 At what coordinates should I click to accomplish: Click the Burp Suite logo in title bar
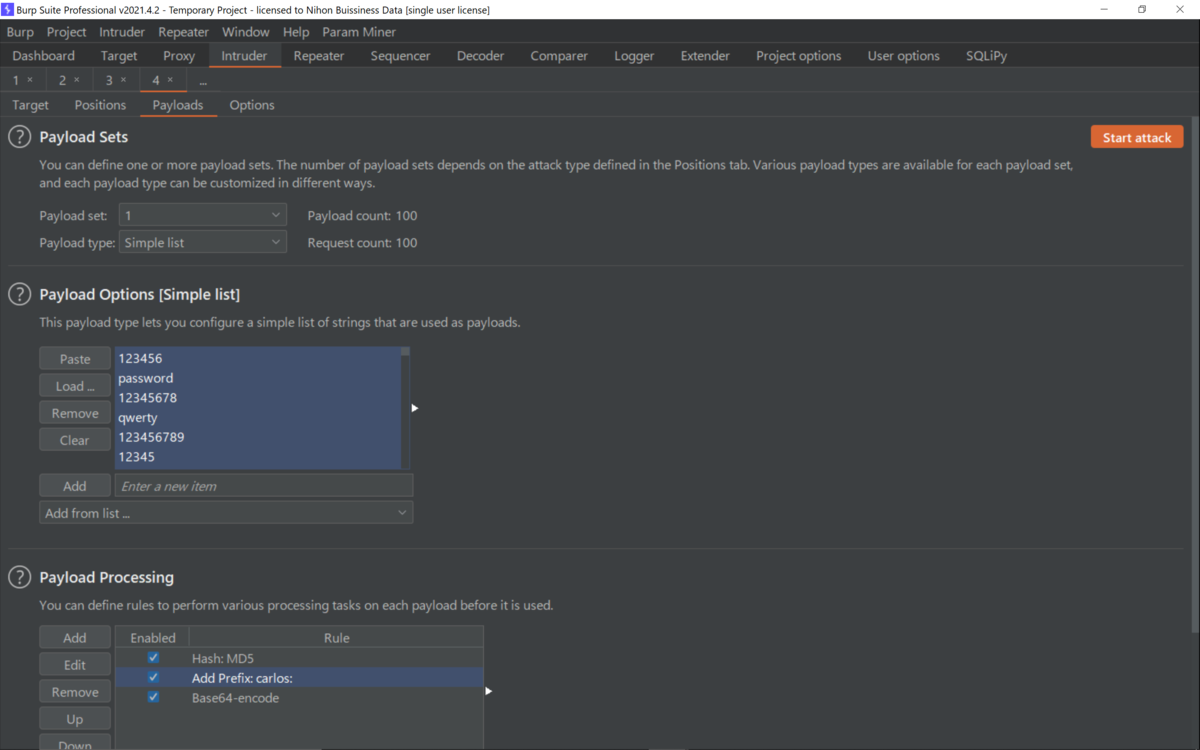[x=8, y=9]
